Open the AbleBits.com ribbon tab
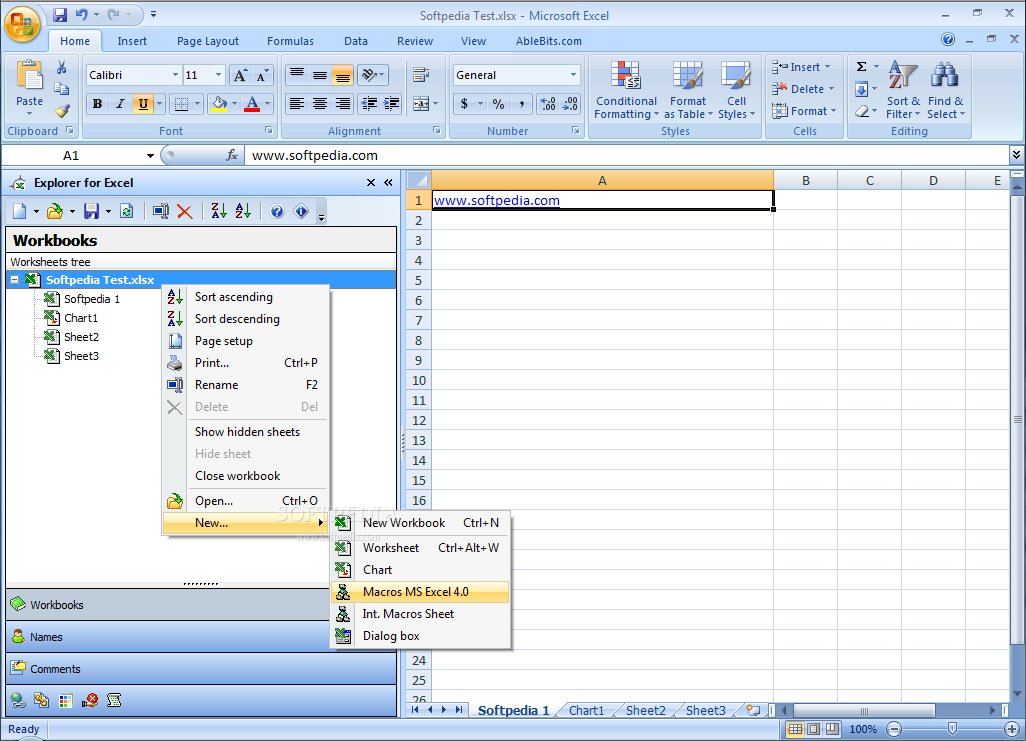The width and height of the screenshot is (1026, 741). coord(548,41)
